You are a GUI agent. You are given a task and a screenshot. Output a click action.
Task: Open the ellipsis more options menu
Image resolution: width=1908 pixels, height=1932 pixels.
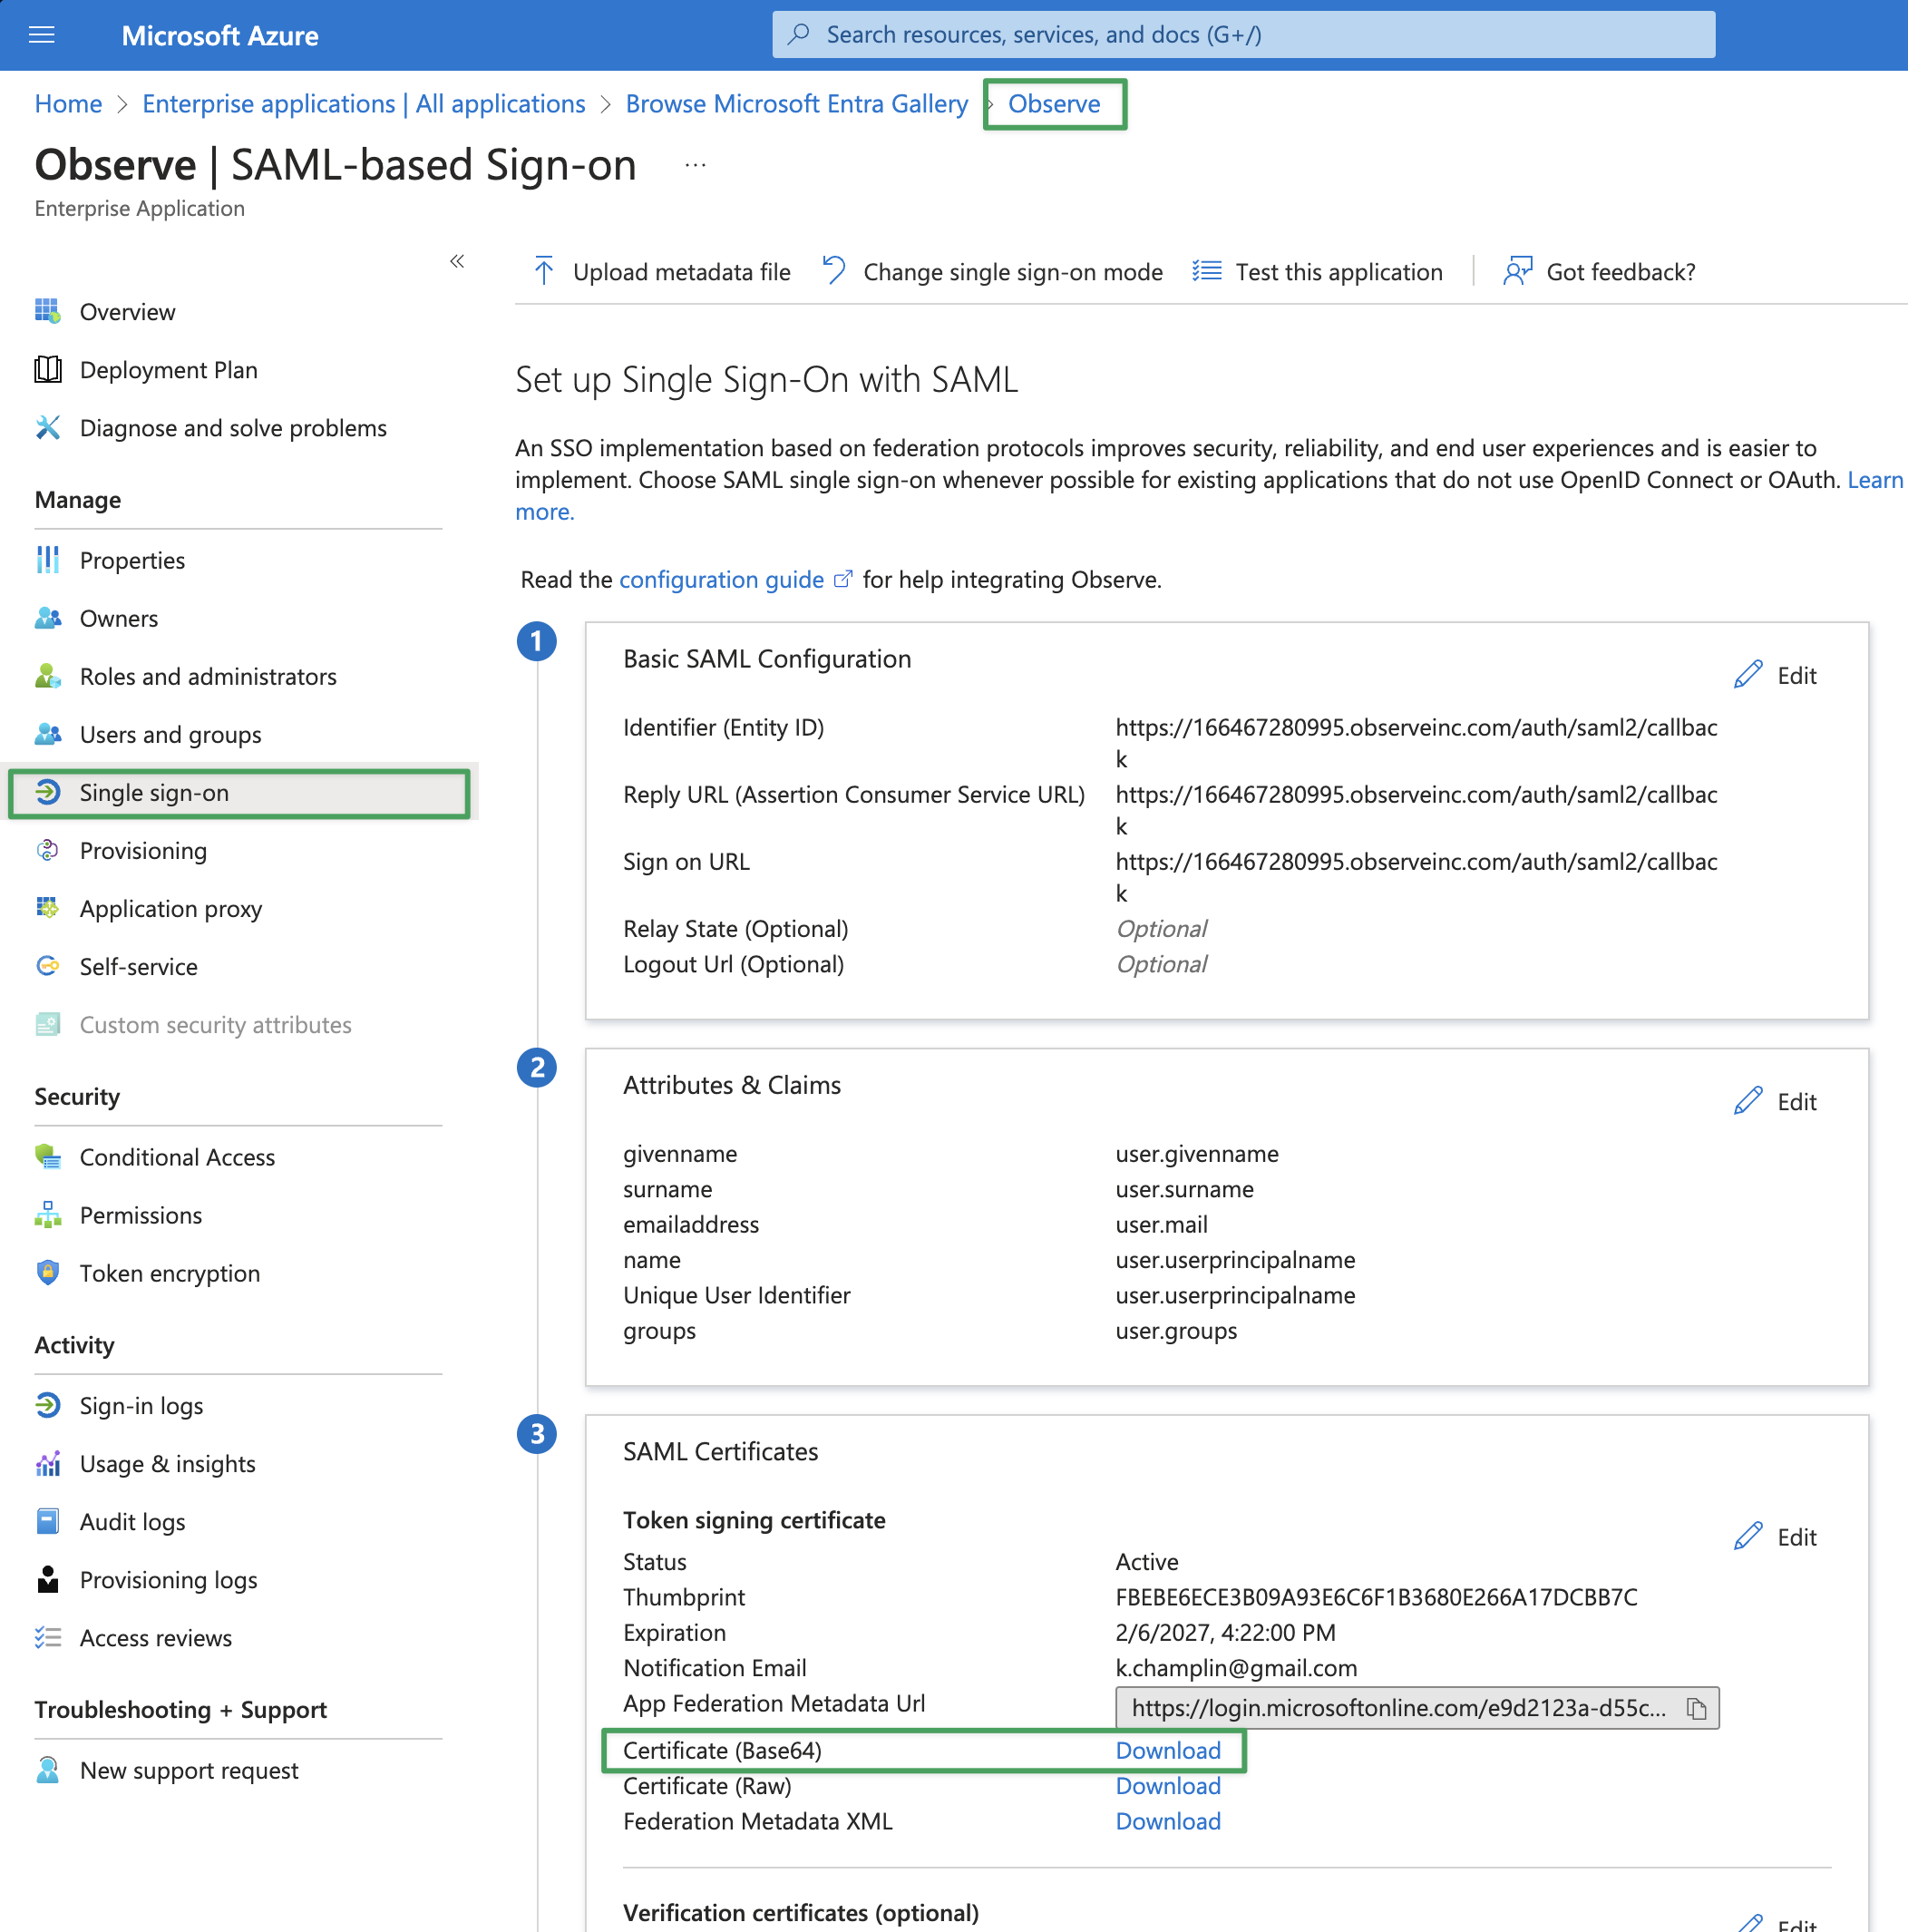coord(696,165)
